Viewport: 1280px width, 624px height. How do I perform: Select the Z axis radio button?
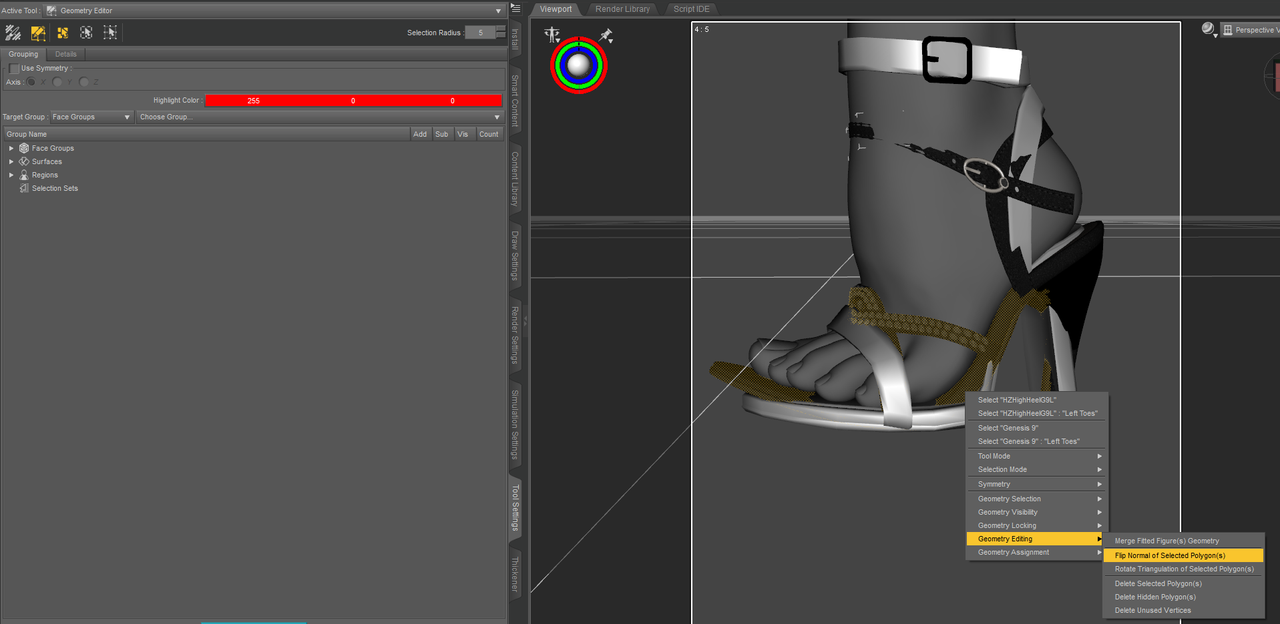85,82
